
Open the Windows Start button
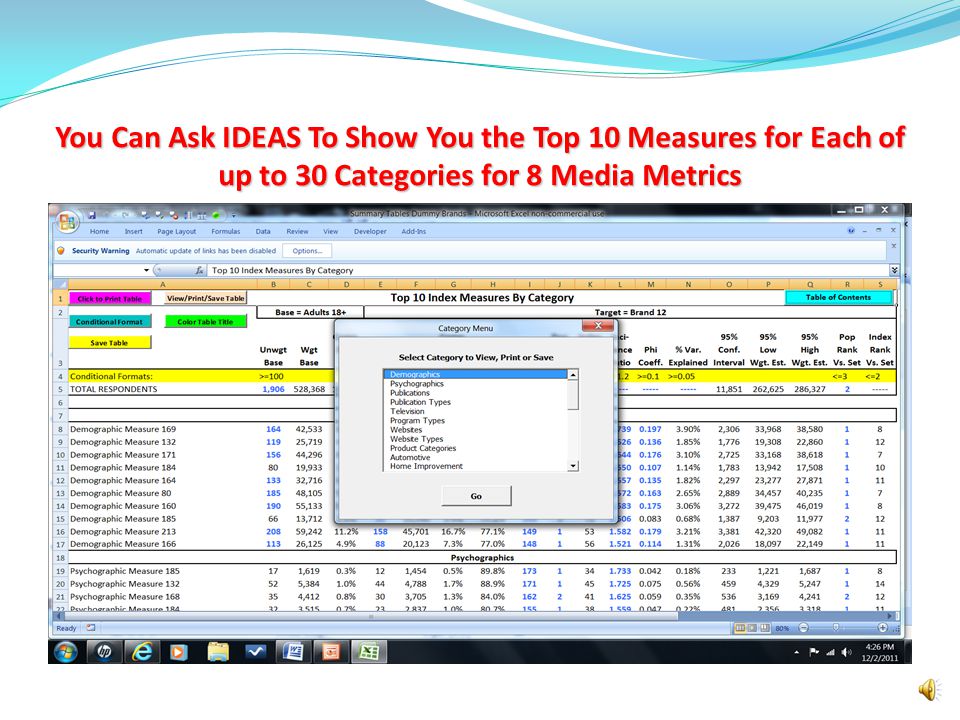click(66, 652)
